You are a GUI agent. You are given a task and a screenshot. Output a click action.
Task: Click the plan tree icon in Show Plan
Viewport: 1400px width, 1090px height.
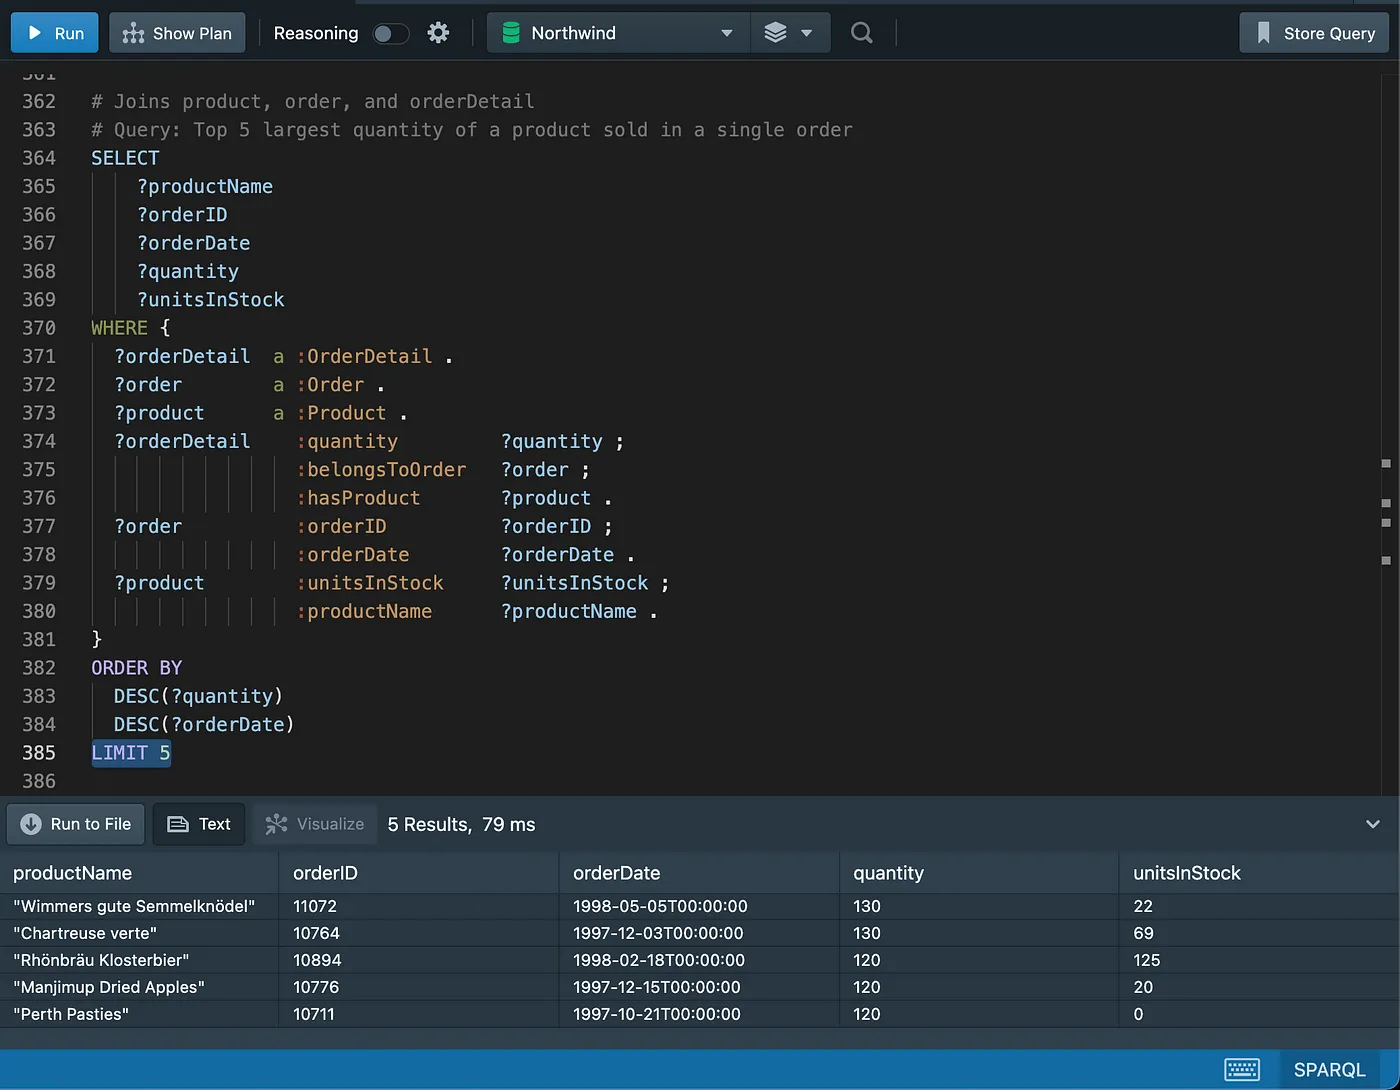(133, 33)
